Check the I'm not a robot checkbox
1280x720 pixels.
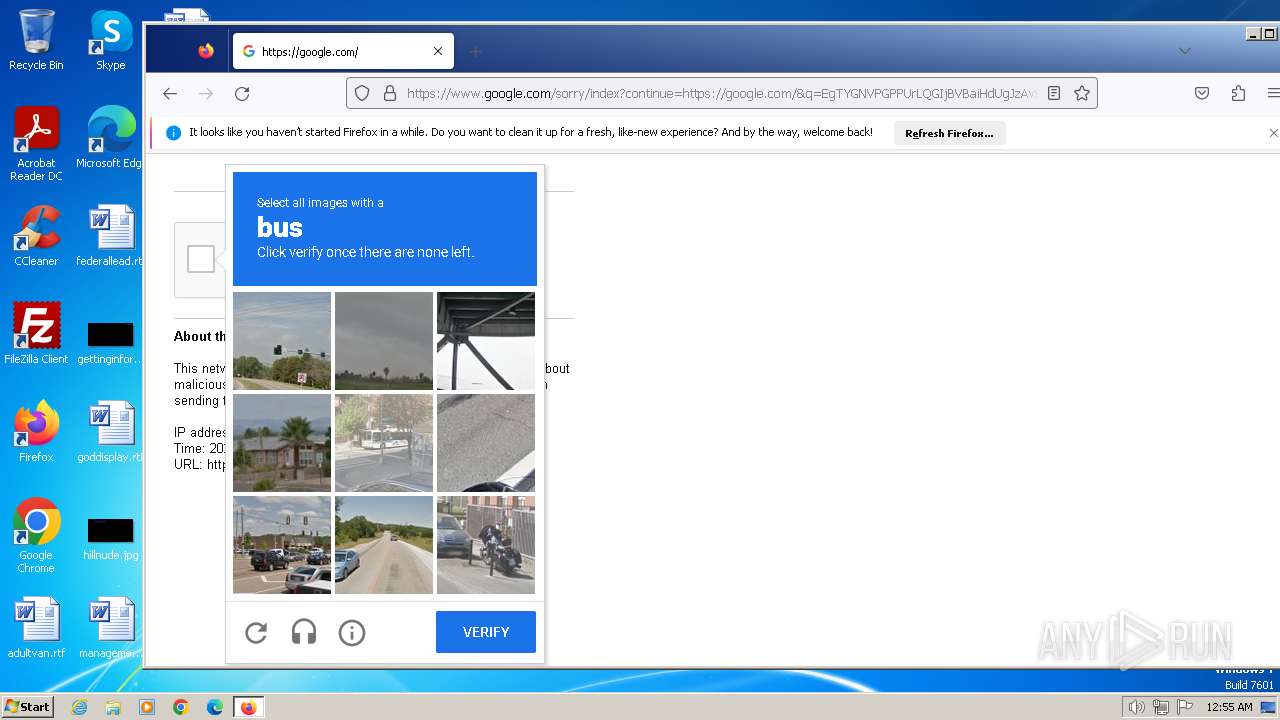pos(201,259)
